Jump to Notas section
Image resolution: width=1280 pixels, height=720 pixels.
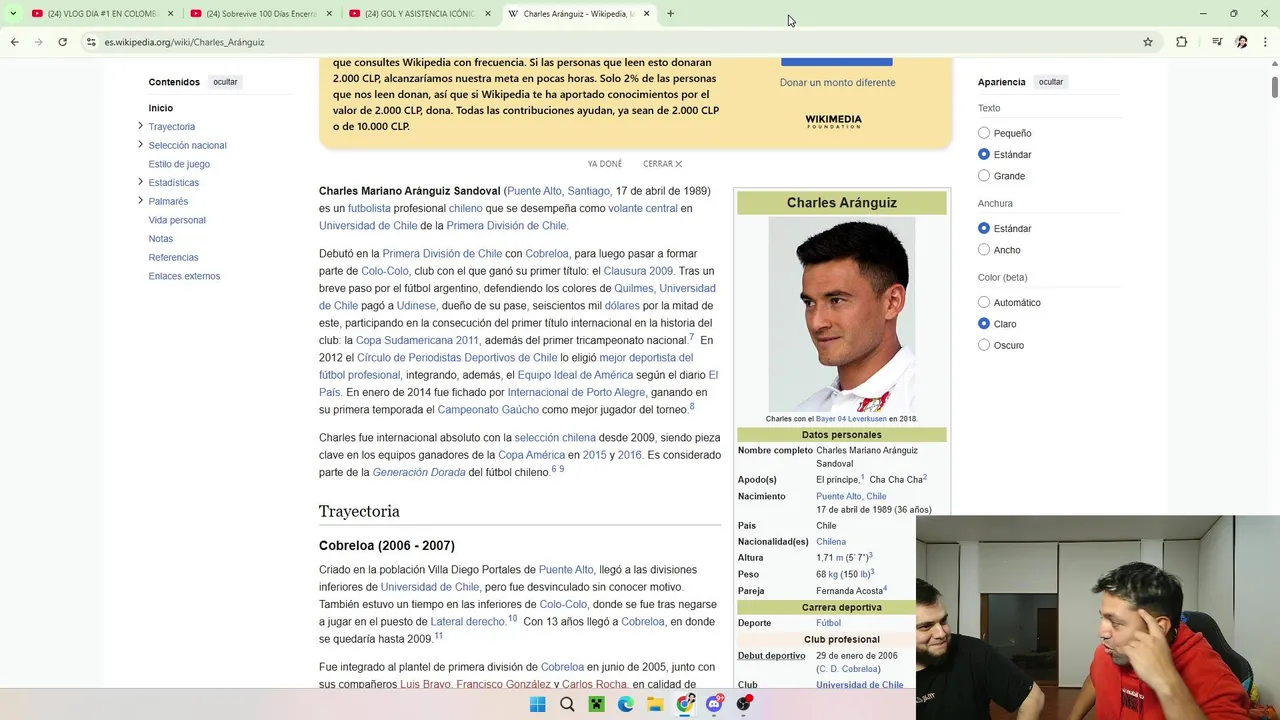pyautogui.click(x=161, y=239)
